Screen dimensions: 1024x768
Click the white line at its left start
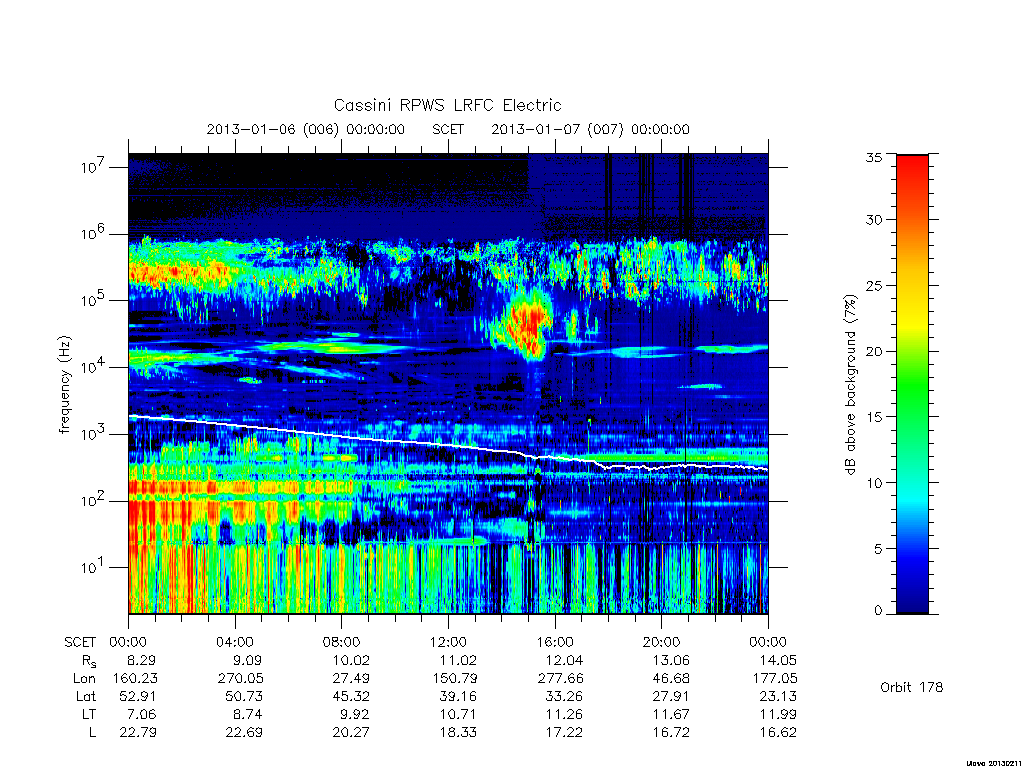point(131,416)
